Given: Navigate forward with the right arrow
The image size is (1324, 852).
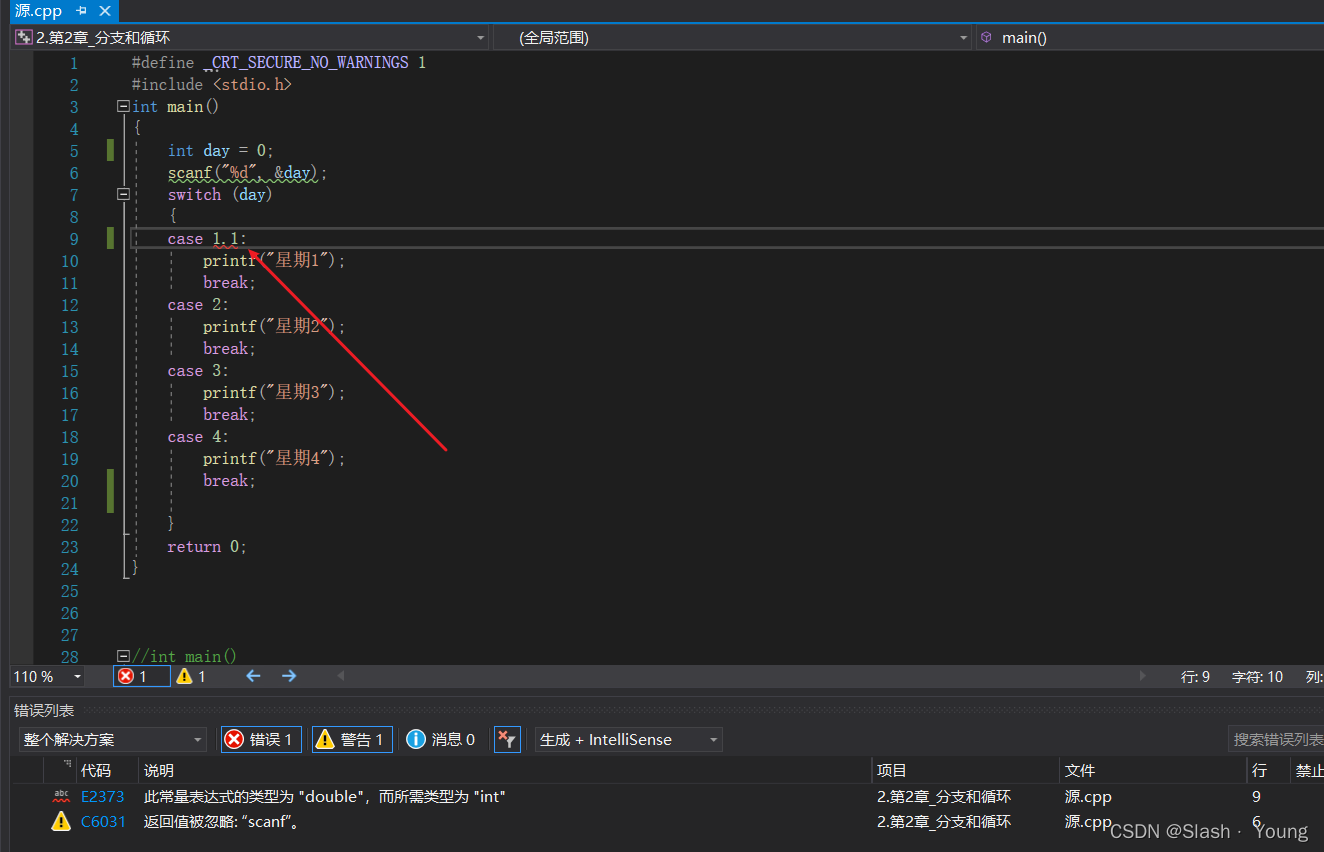Looking at the screenshot, I should 289,677.
